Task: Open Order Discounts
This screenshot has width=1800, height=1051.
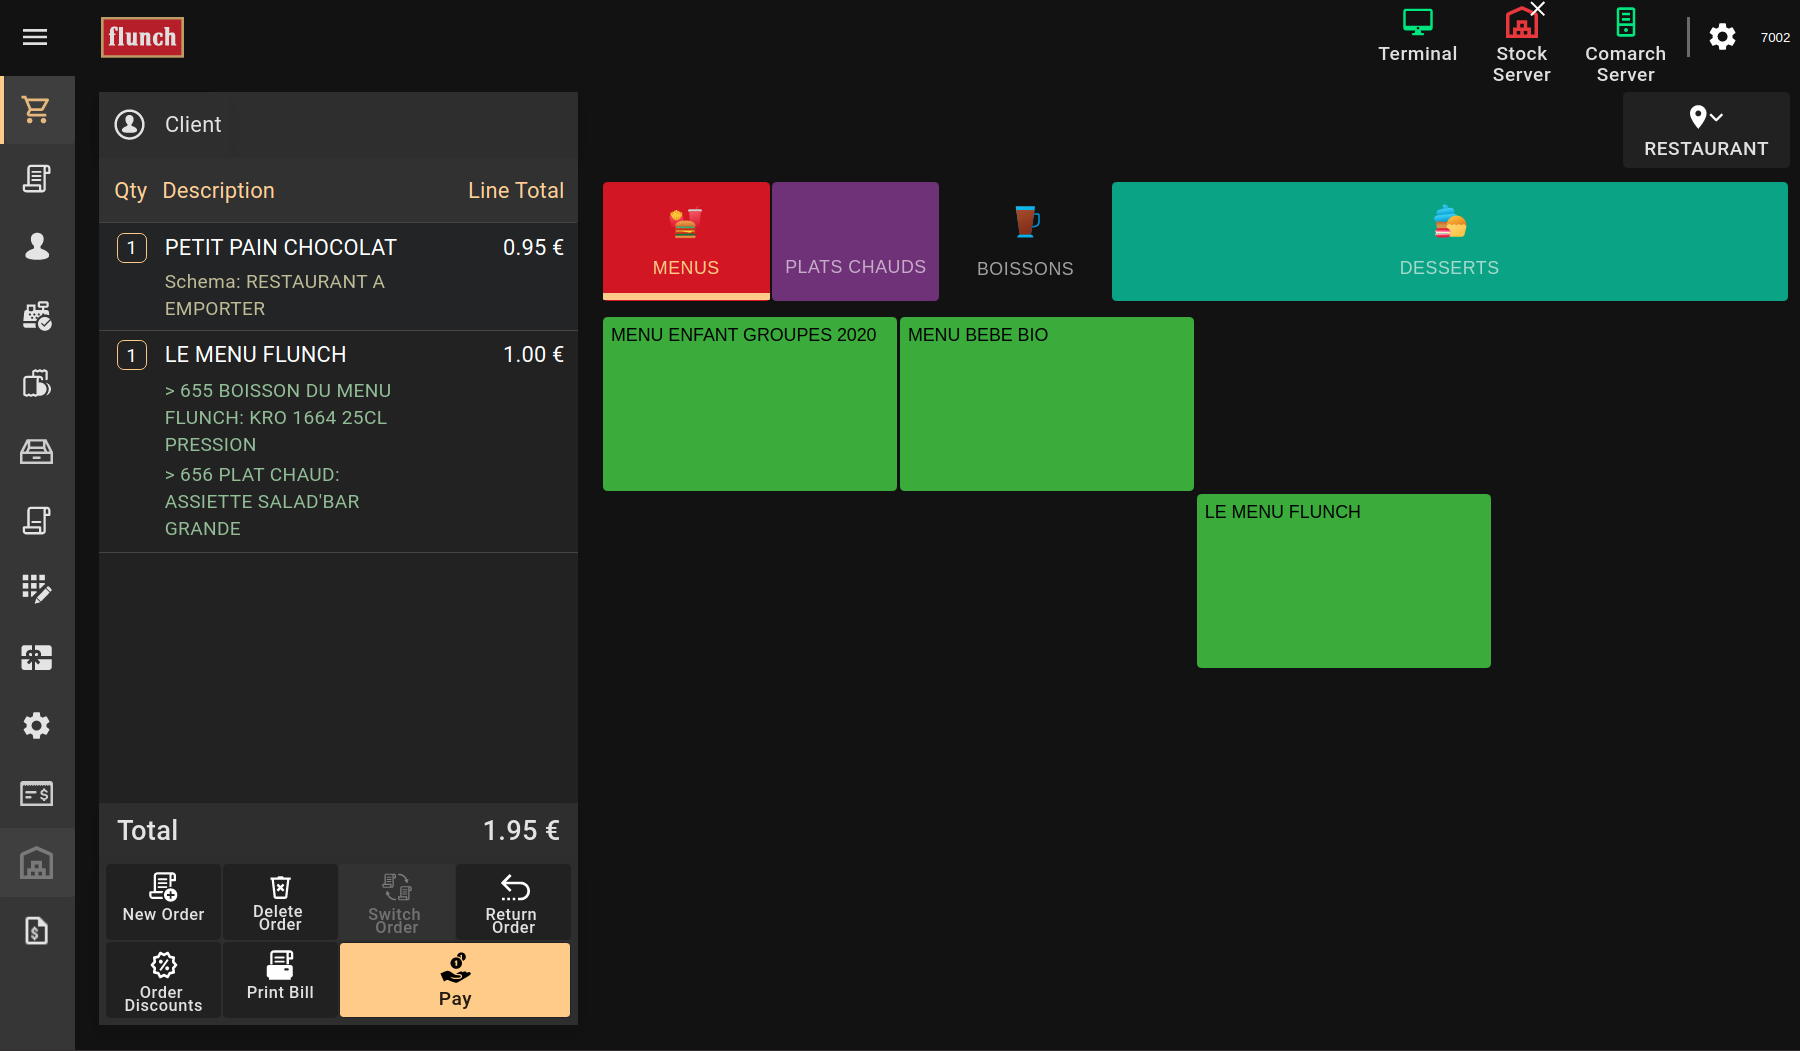Action: click(163, 980)
